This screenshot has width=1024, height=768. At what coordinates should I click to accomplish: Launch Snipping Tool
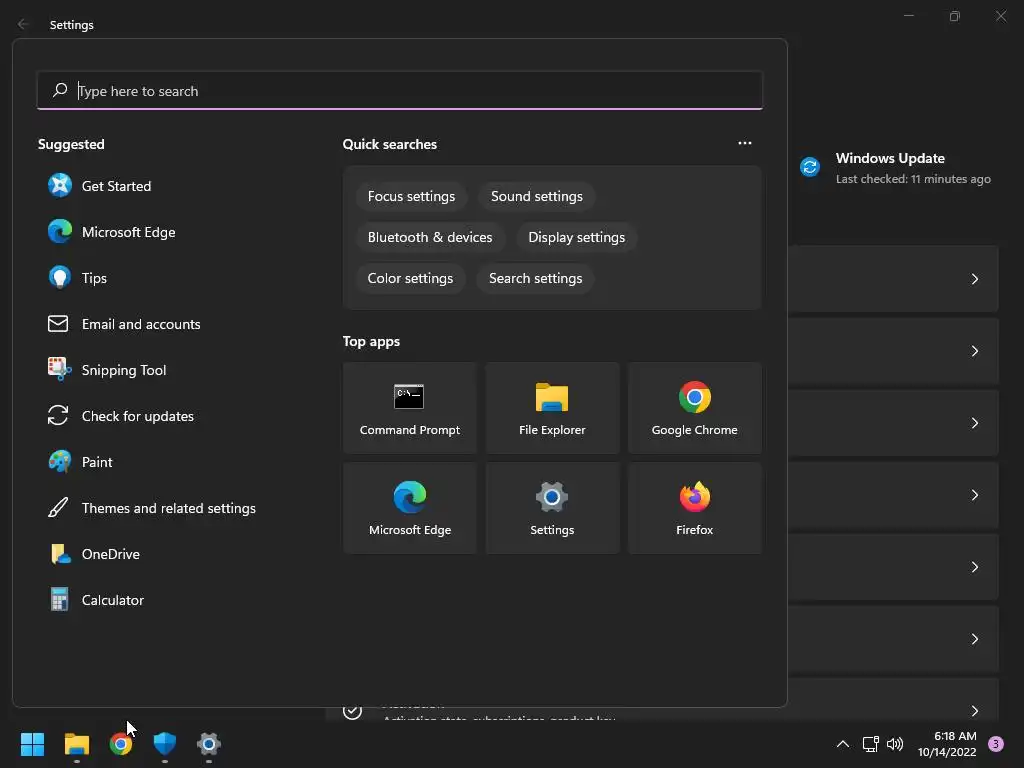[124, 370]
